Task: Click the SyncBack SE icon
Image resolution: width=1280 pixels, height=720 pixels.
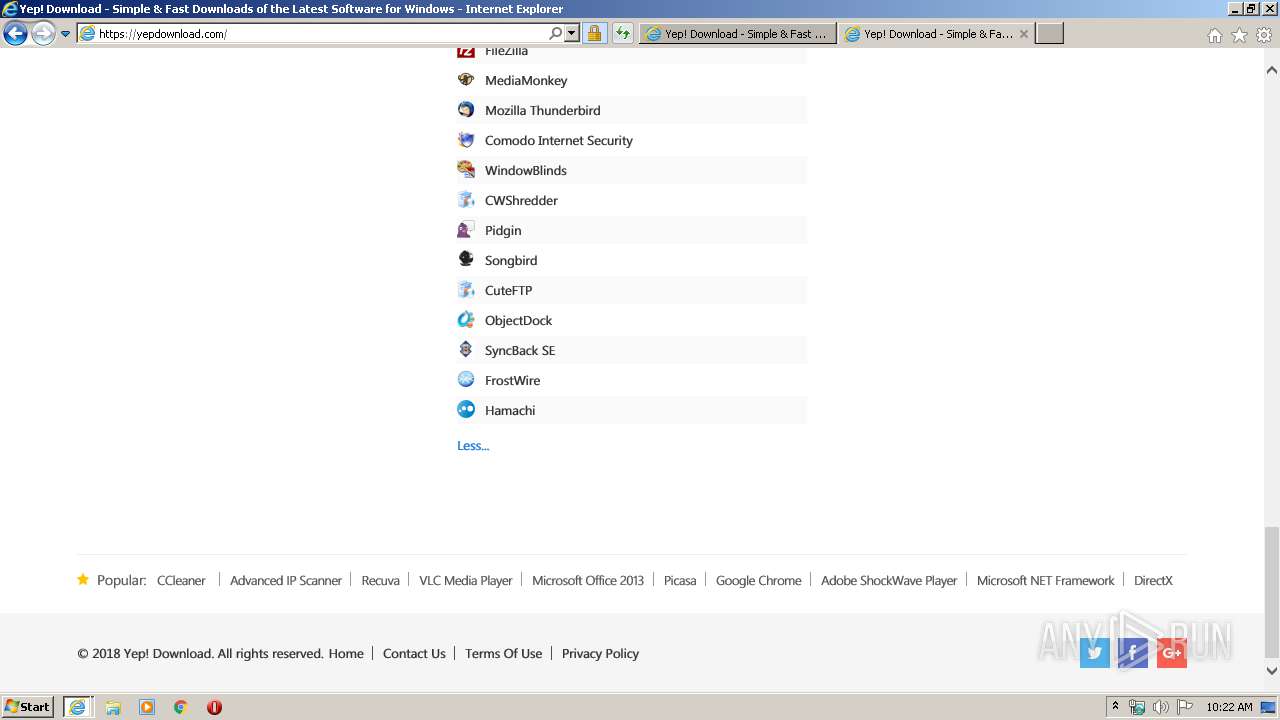Action: point(466,350)
